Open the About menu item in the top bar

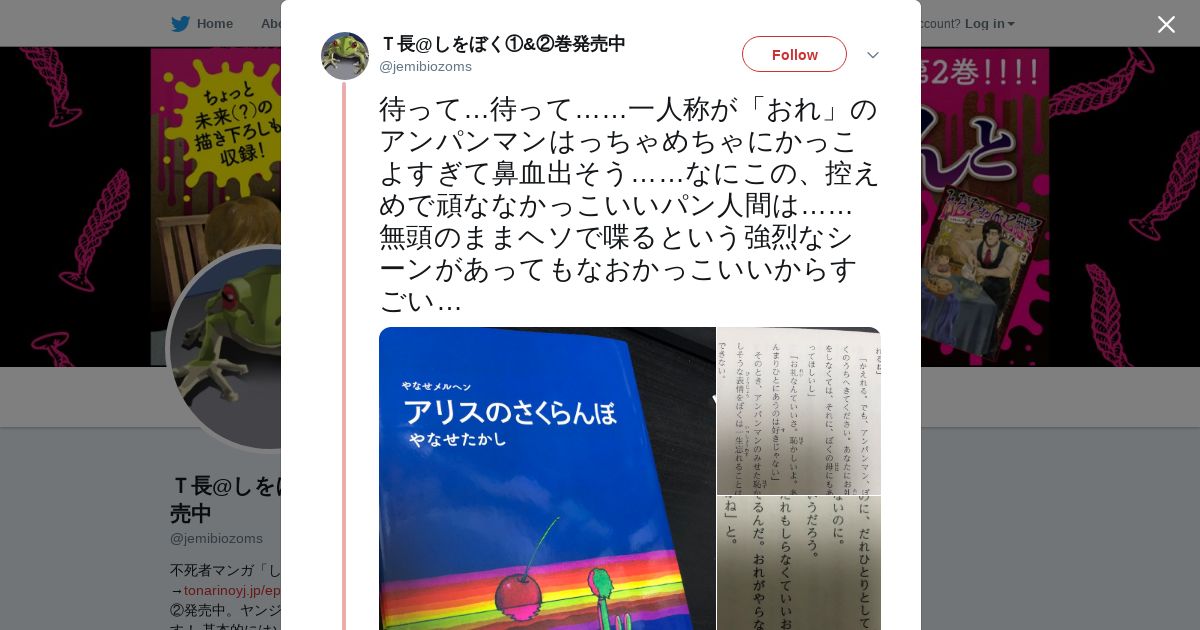[x=270, y=24]
